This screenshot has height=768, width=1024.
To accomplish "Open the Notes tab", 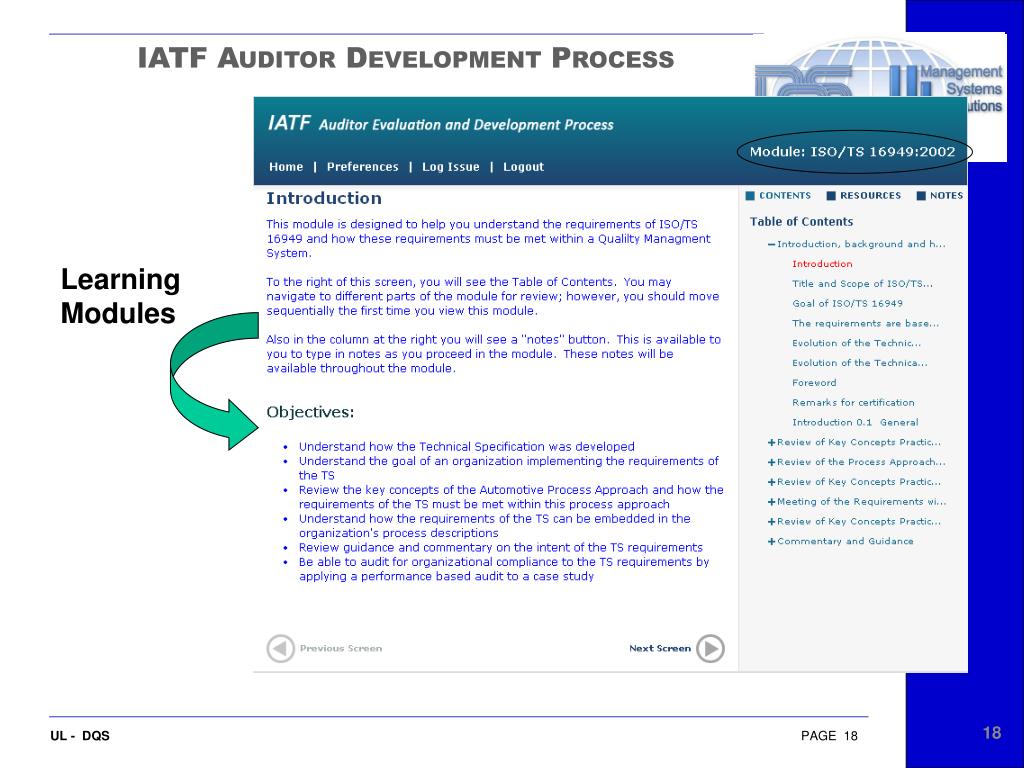I will pyautogui.click(x=940, y=195).
